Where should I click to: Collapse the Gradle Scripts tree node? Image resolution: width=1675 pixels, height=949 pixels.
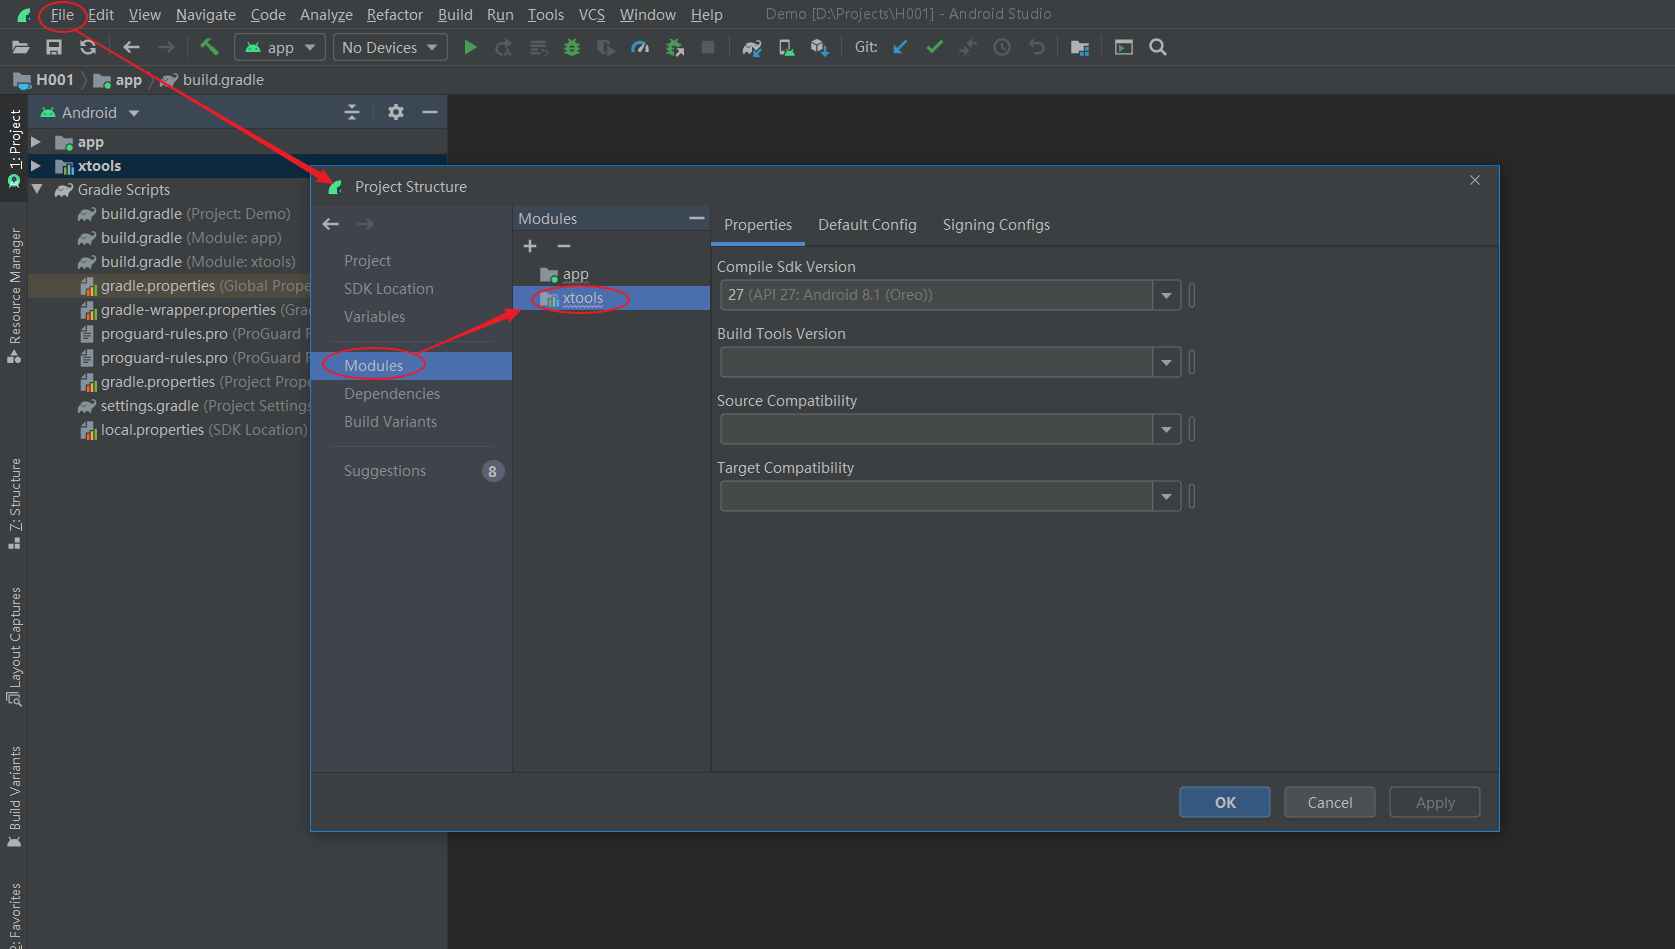[x=37, y=189]
